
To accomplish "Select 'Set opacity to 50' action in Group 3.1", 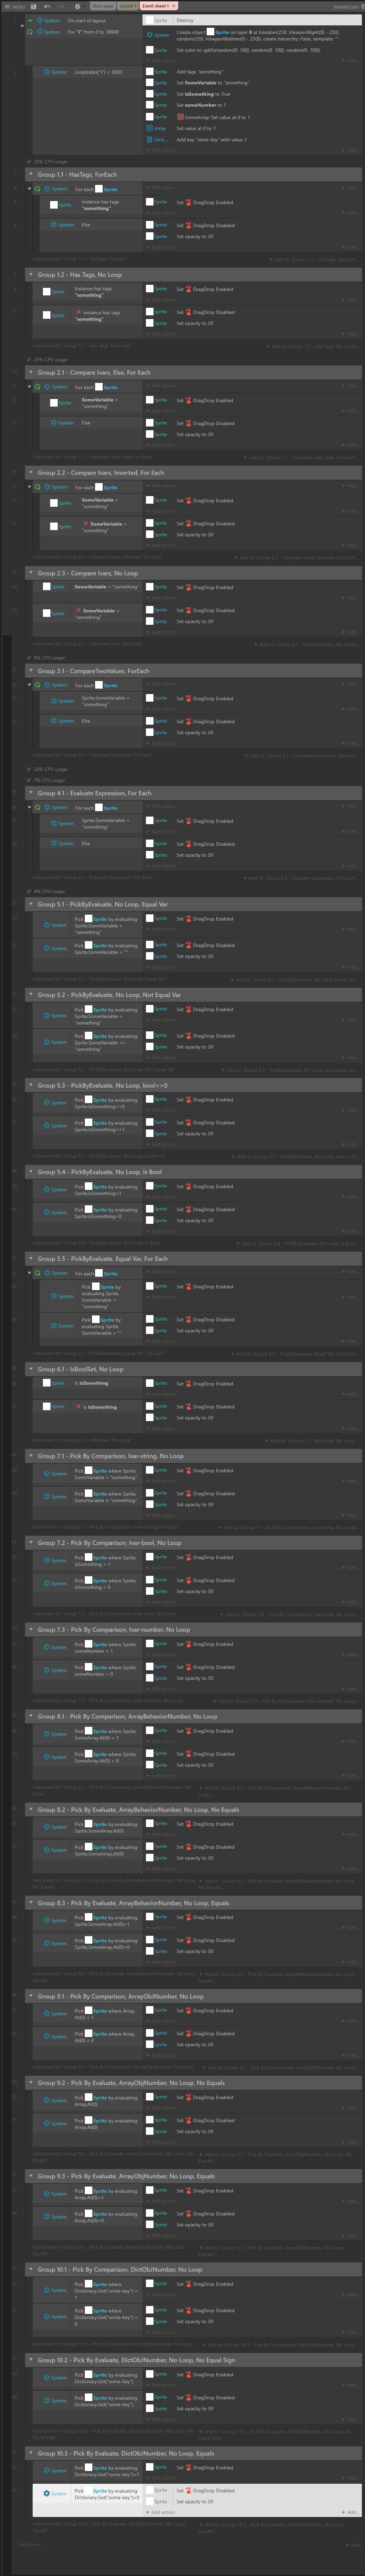I will coord(195,732).
